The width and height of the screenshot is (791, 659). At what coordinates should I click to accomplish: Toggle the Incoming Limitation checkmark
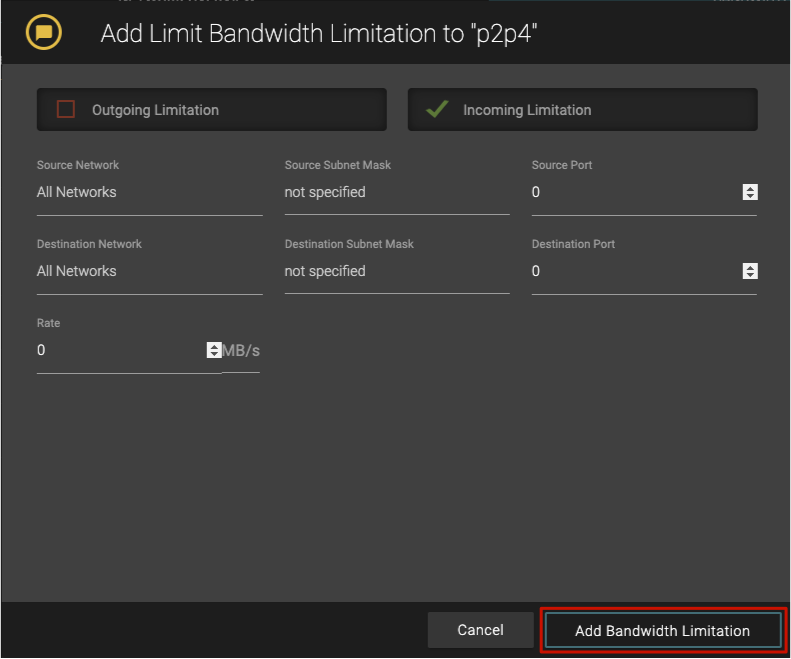(437, 109)
